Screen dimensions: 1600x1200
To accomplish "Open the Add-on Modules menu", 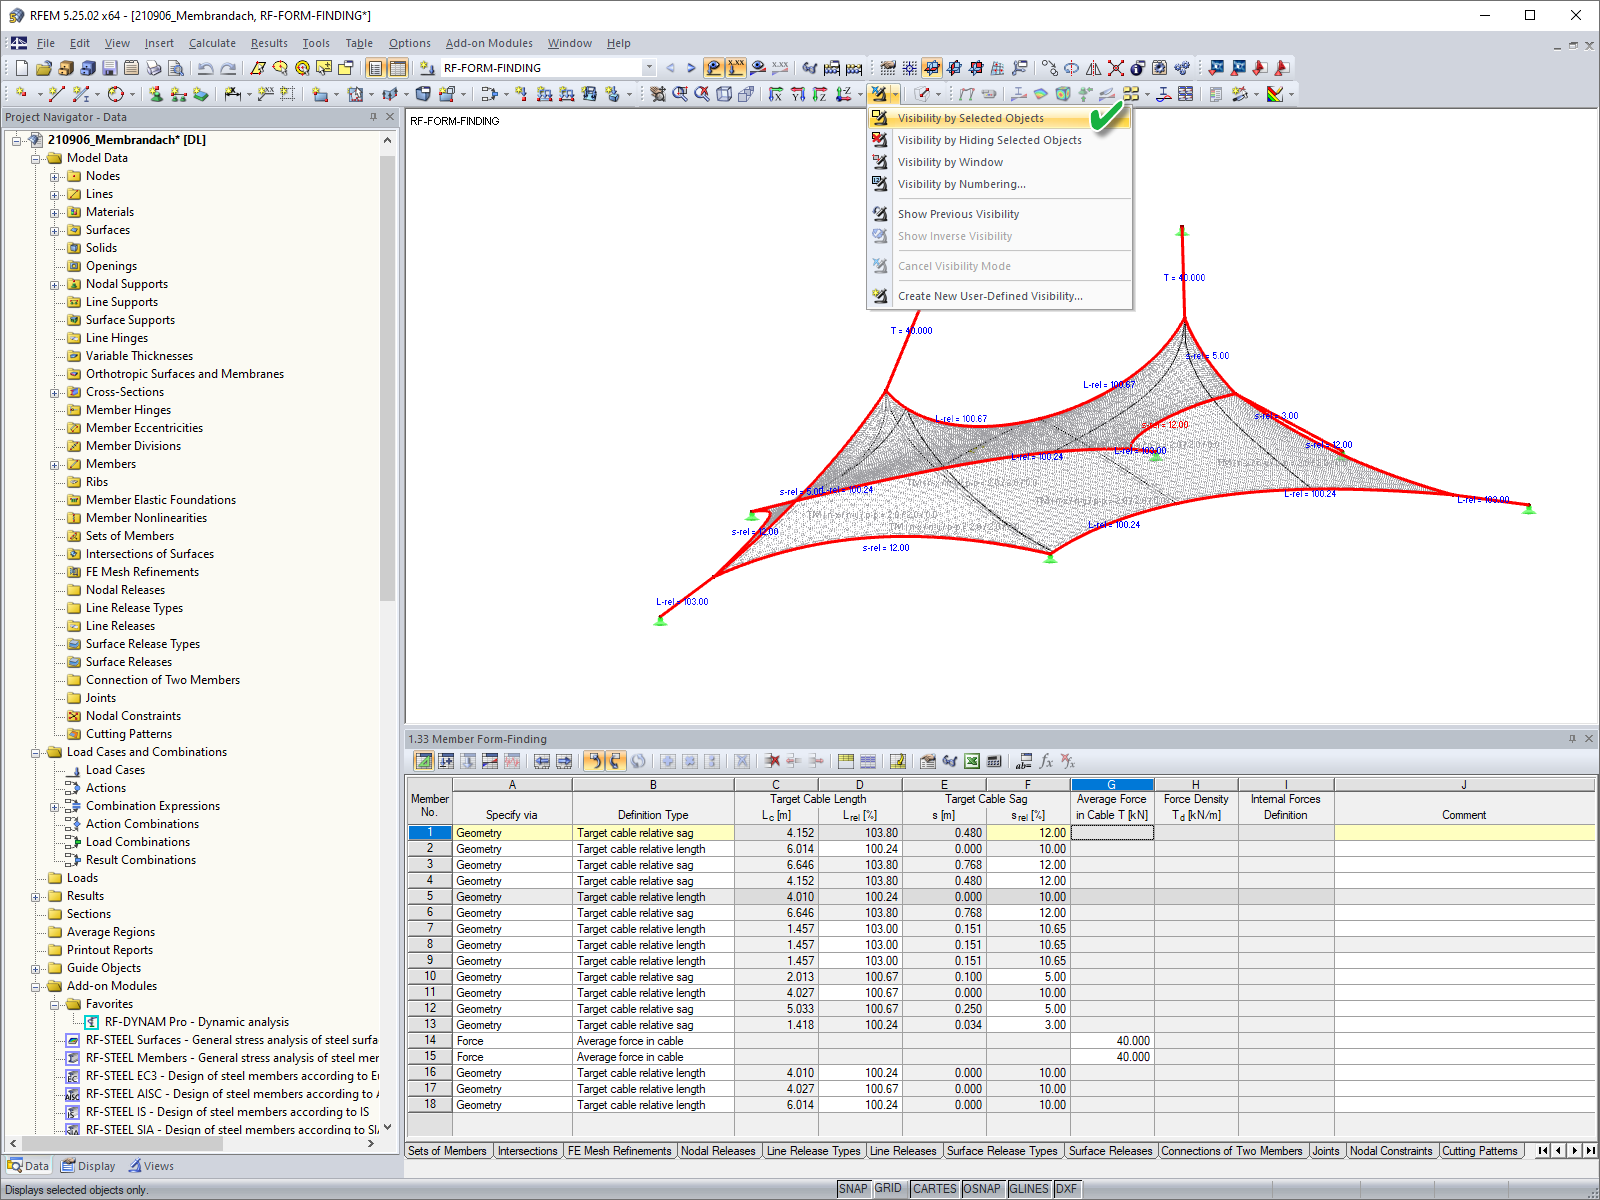I will click(489, 43).
